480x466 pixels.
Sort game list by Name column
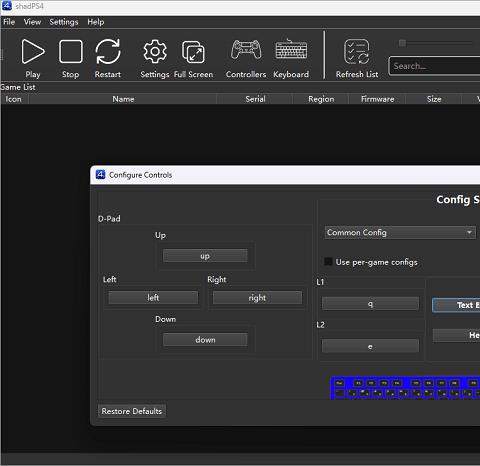[123, 99]
